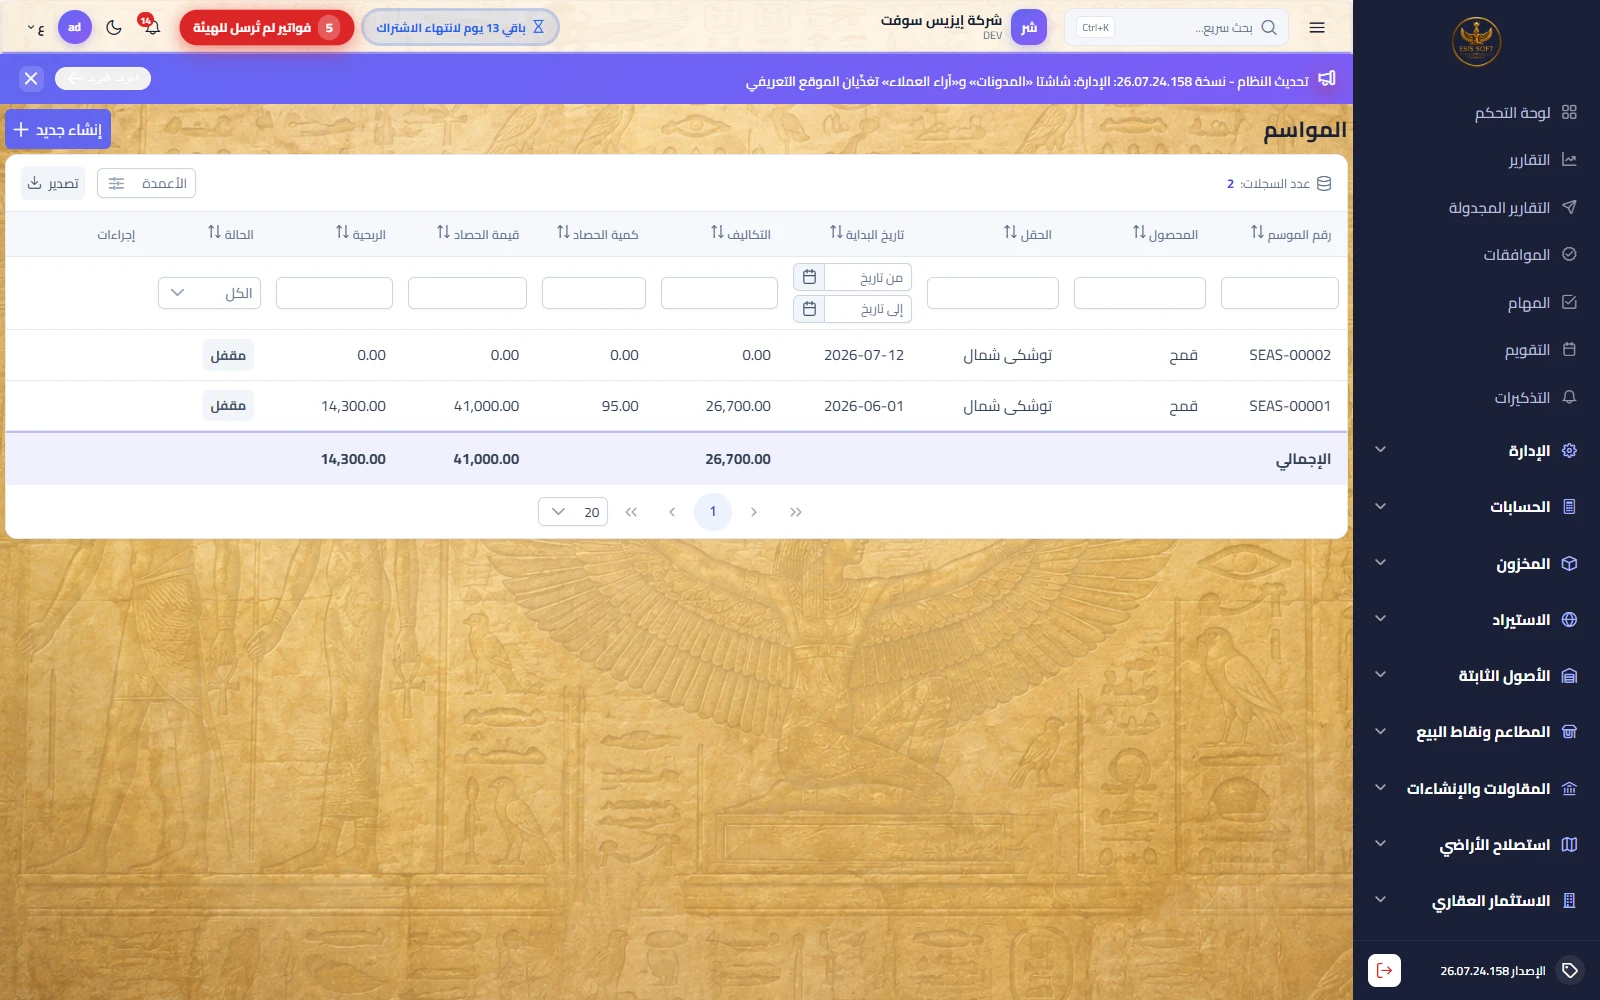This screenshot has height=1000, width=1600.
Task: Open 'التذكيرات' reminders in sidebar
Action: [1534, 397]
